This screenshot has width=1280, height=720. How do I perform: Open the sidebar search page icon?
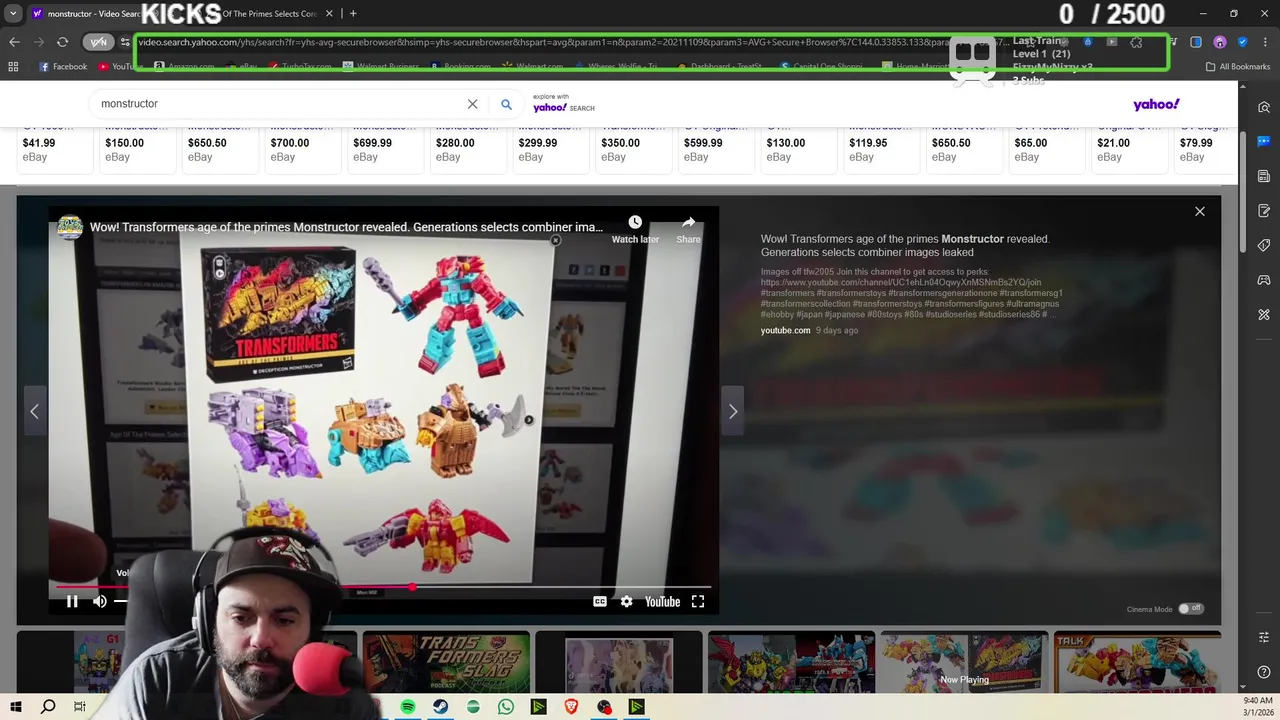click(1264, 107)
